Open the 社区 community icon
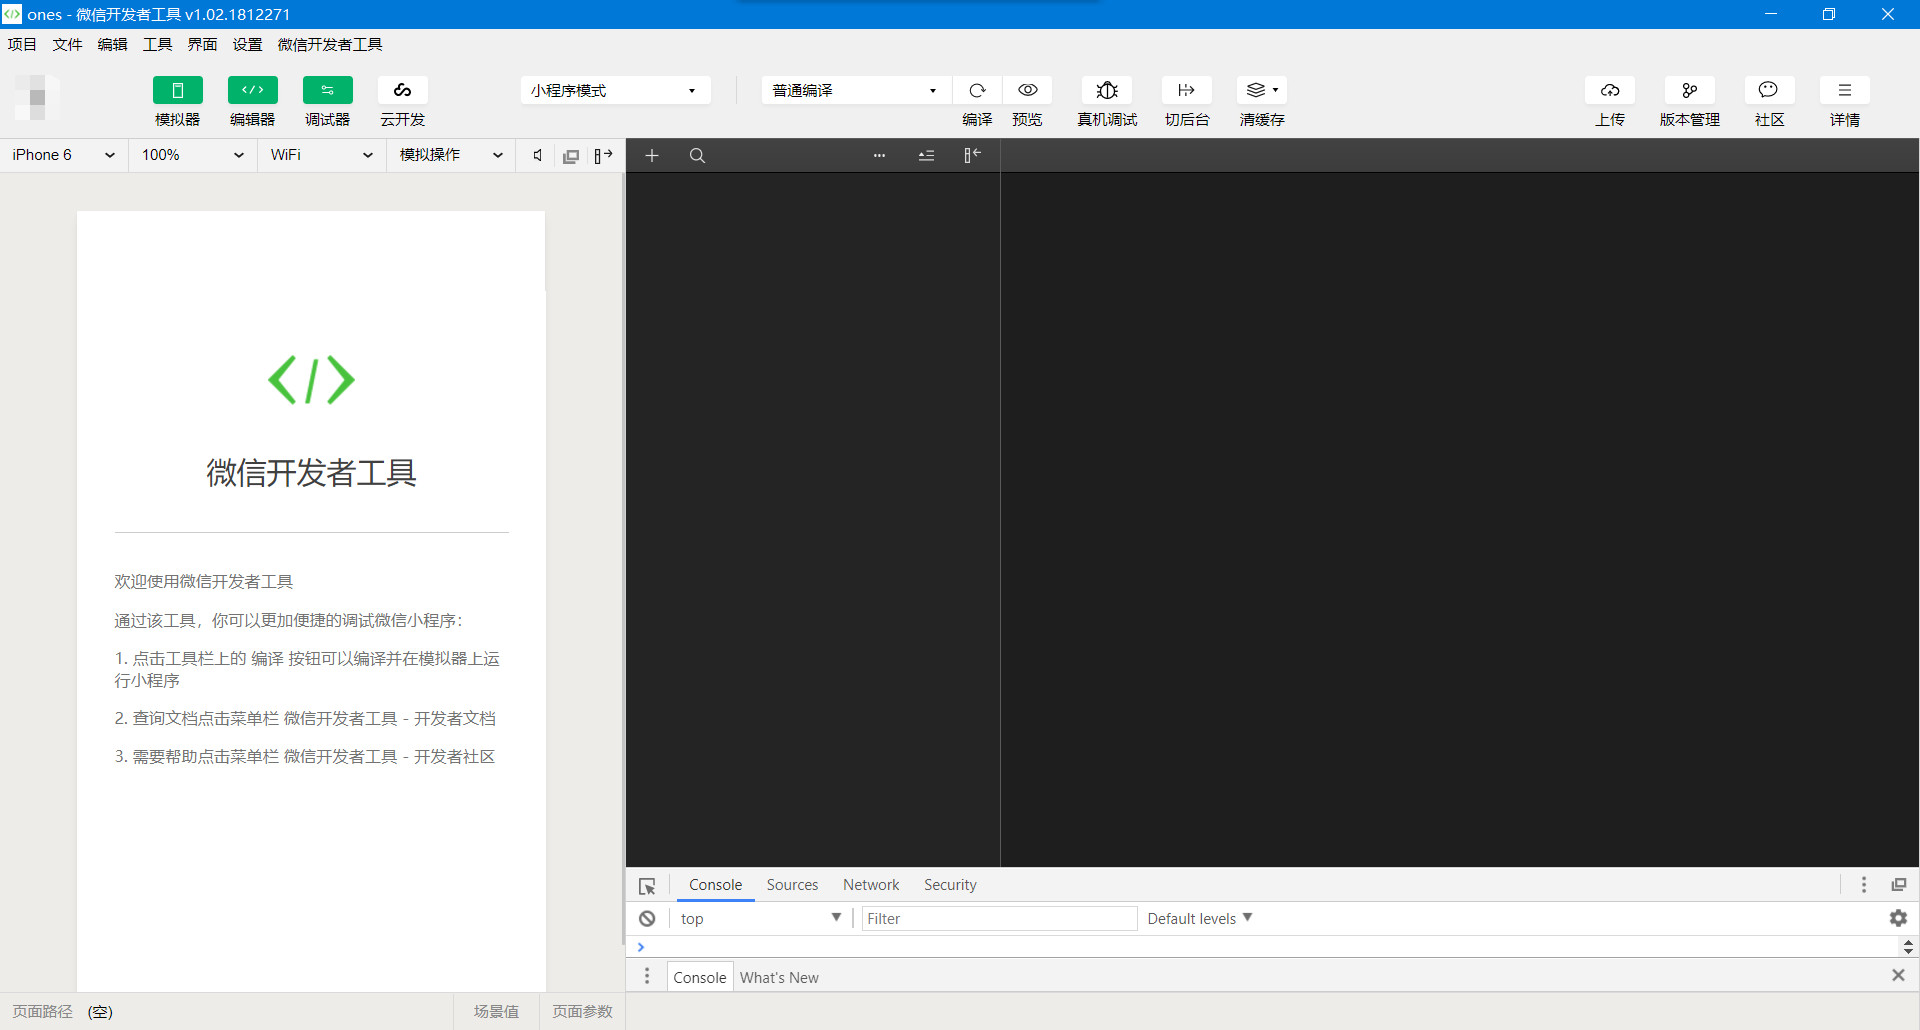1920x1030 pixels. [1769, 90]
